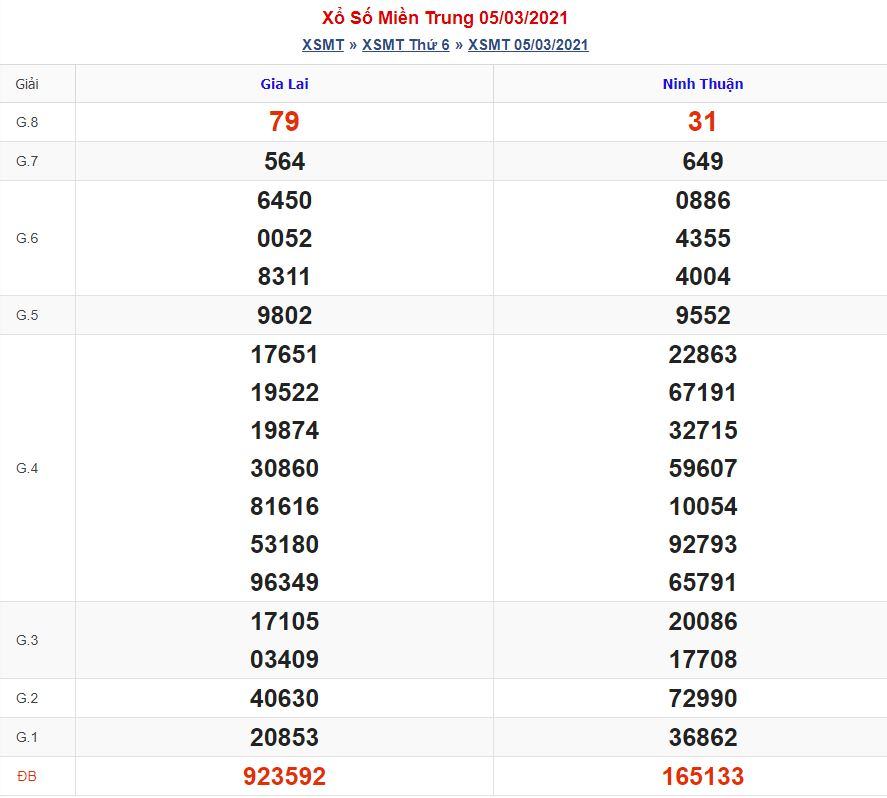Click Ninh Thuận G.5 number 9552
887x798 pixels.
pyautogui.click(x=703, y=315)
